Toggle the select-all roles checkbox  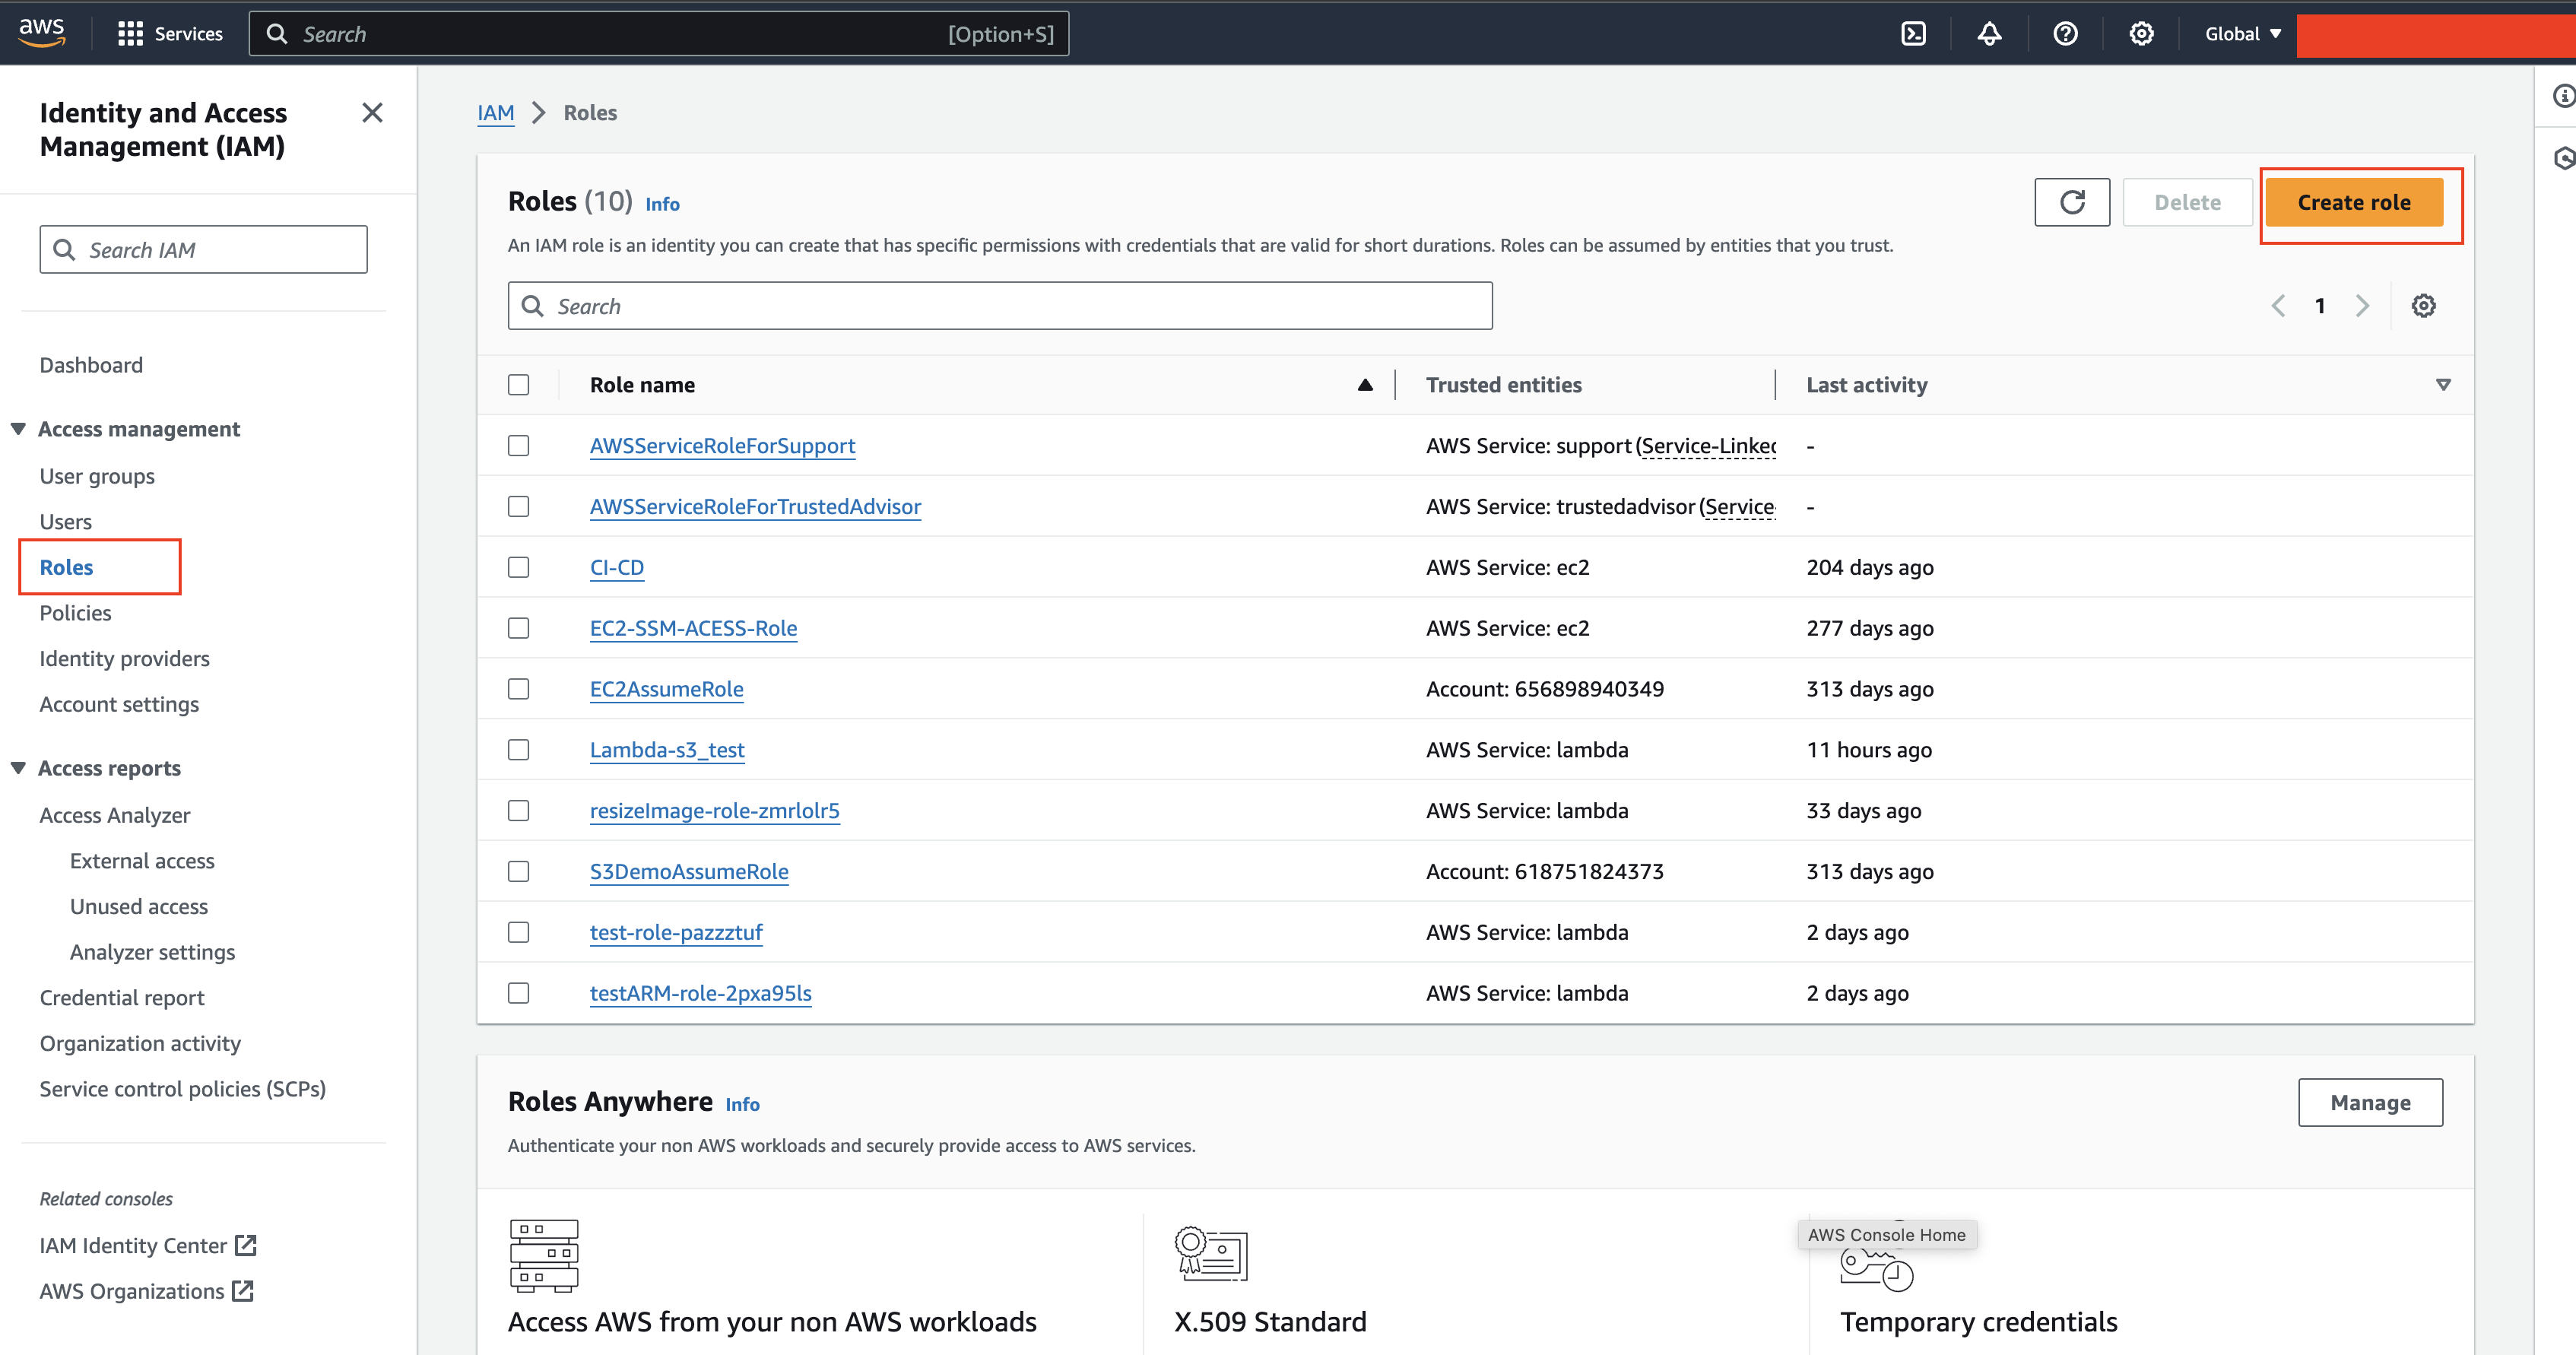point(518,385)
